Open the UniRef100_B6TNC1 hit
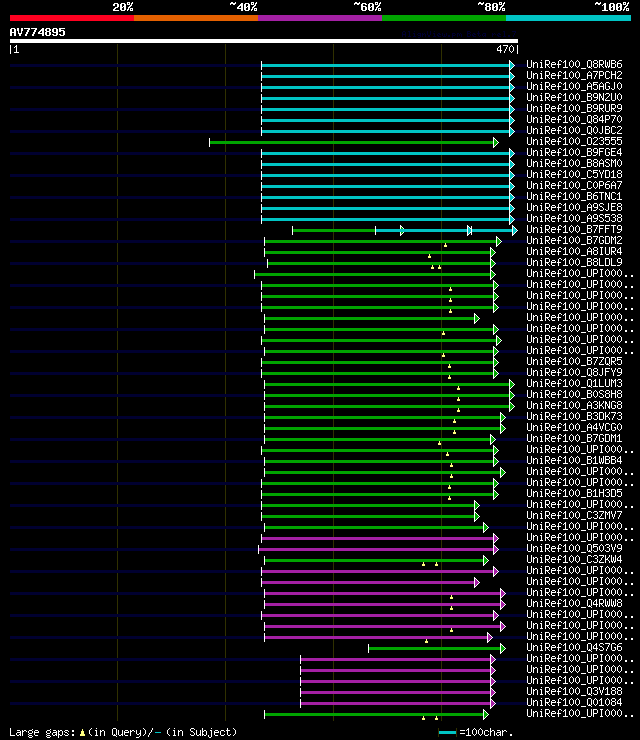The width and height of the screenshot is (640, 740). pyautogui.click(x=574, y=196)
